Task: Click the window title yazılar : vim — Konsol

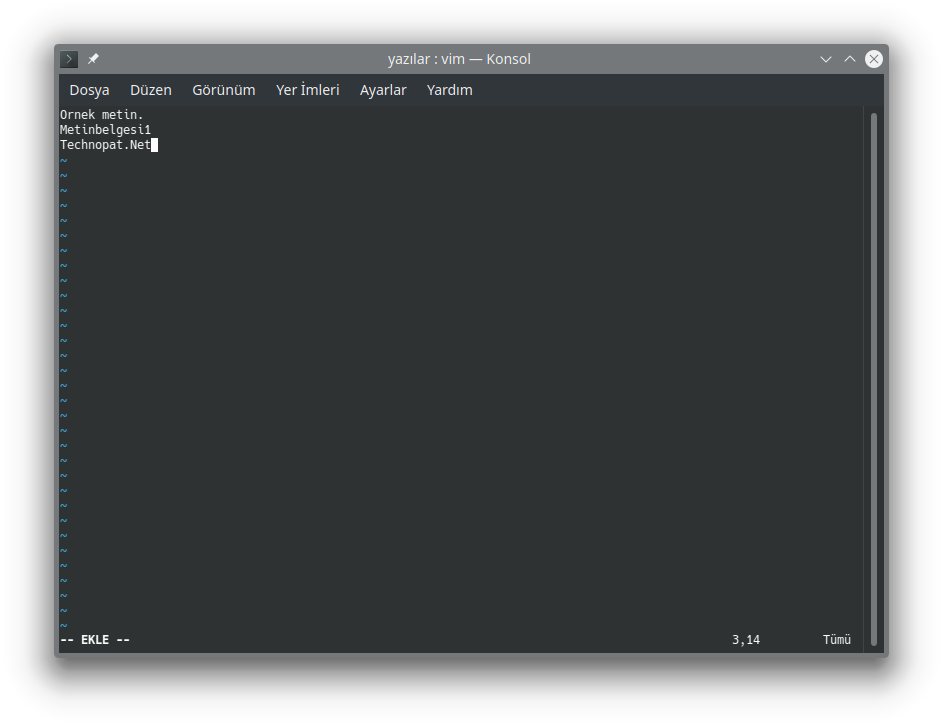Action: (x=458, y=58)
